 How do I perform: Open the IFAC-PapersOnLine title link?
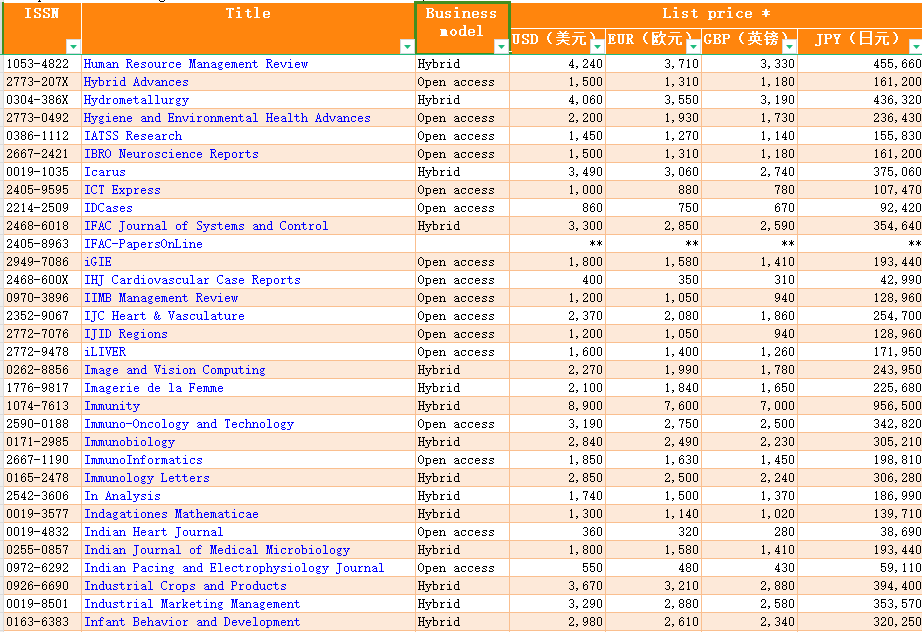[143, 244]
